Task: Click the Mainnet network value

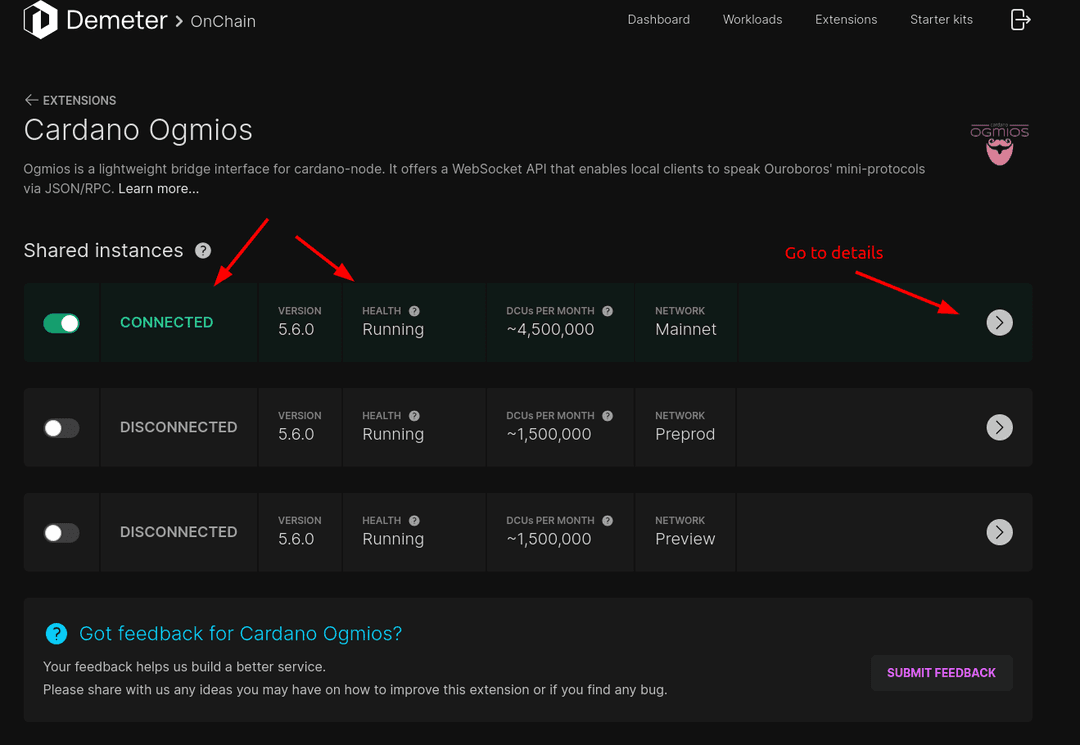Action: point(685,329)
